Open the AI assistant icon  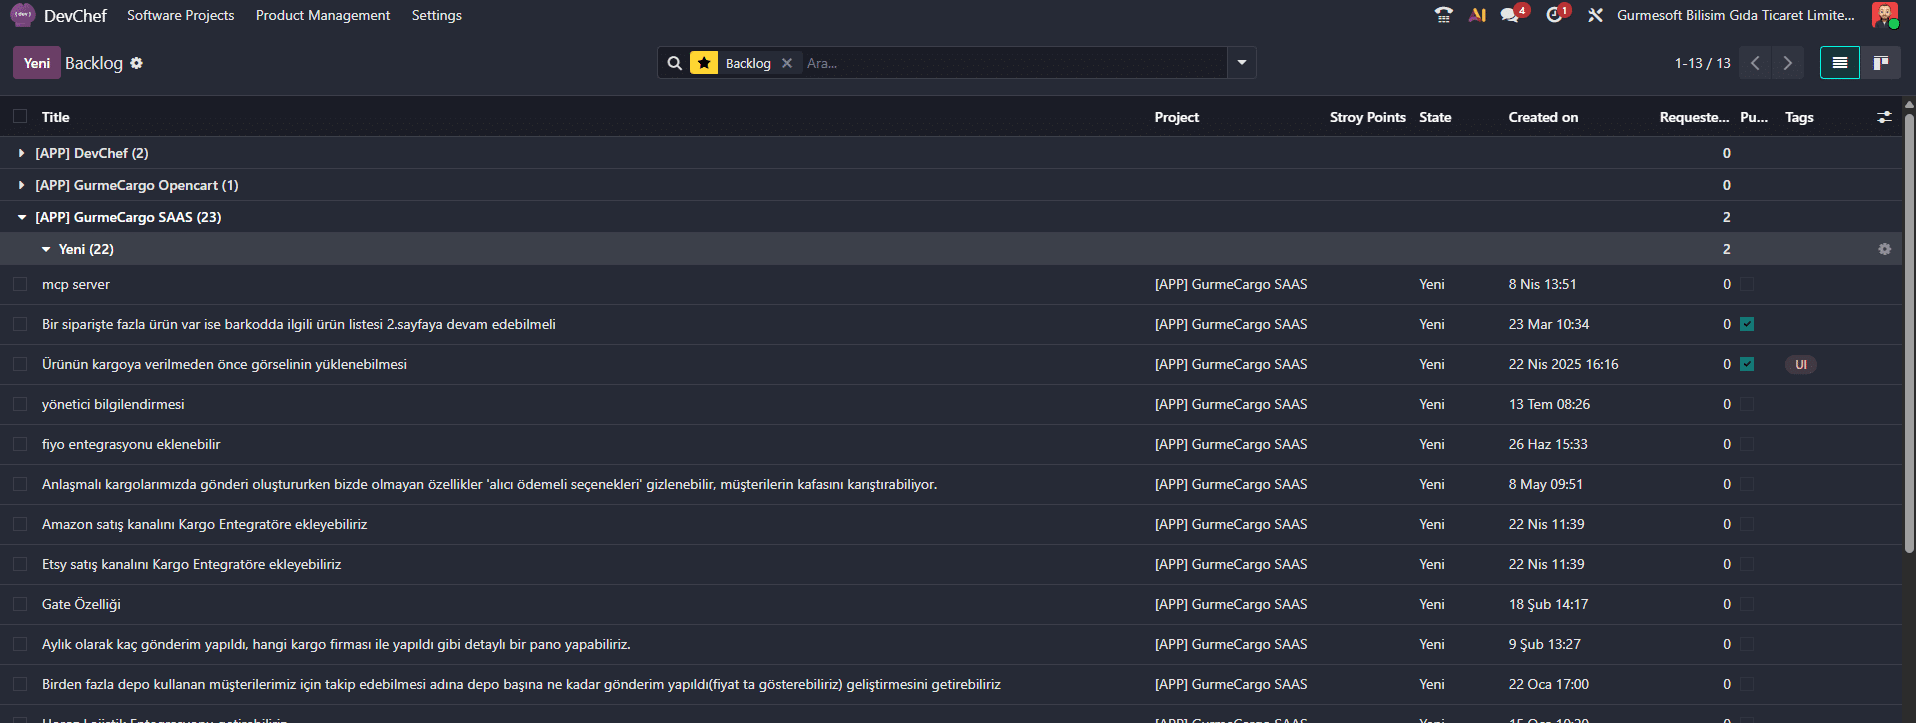pyautogui.click(x=1477, y=15)
